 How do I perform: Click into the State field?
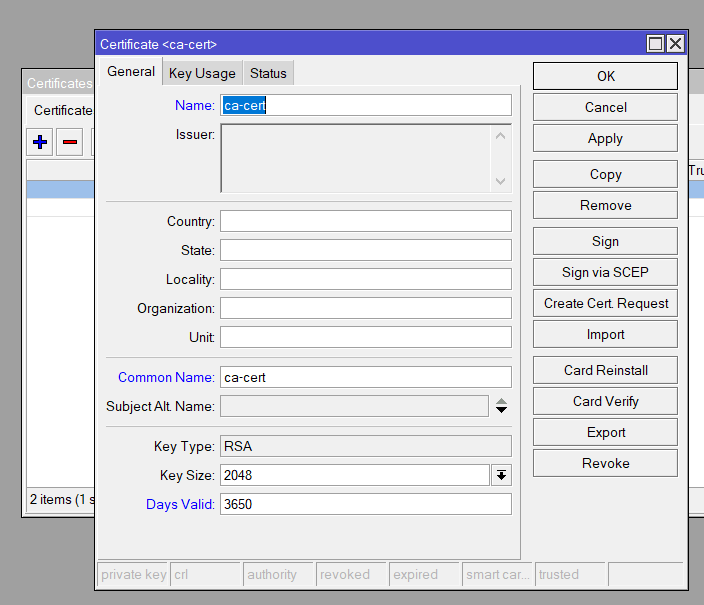click(x=365, y=250)
